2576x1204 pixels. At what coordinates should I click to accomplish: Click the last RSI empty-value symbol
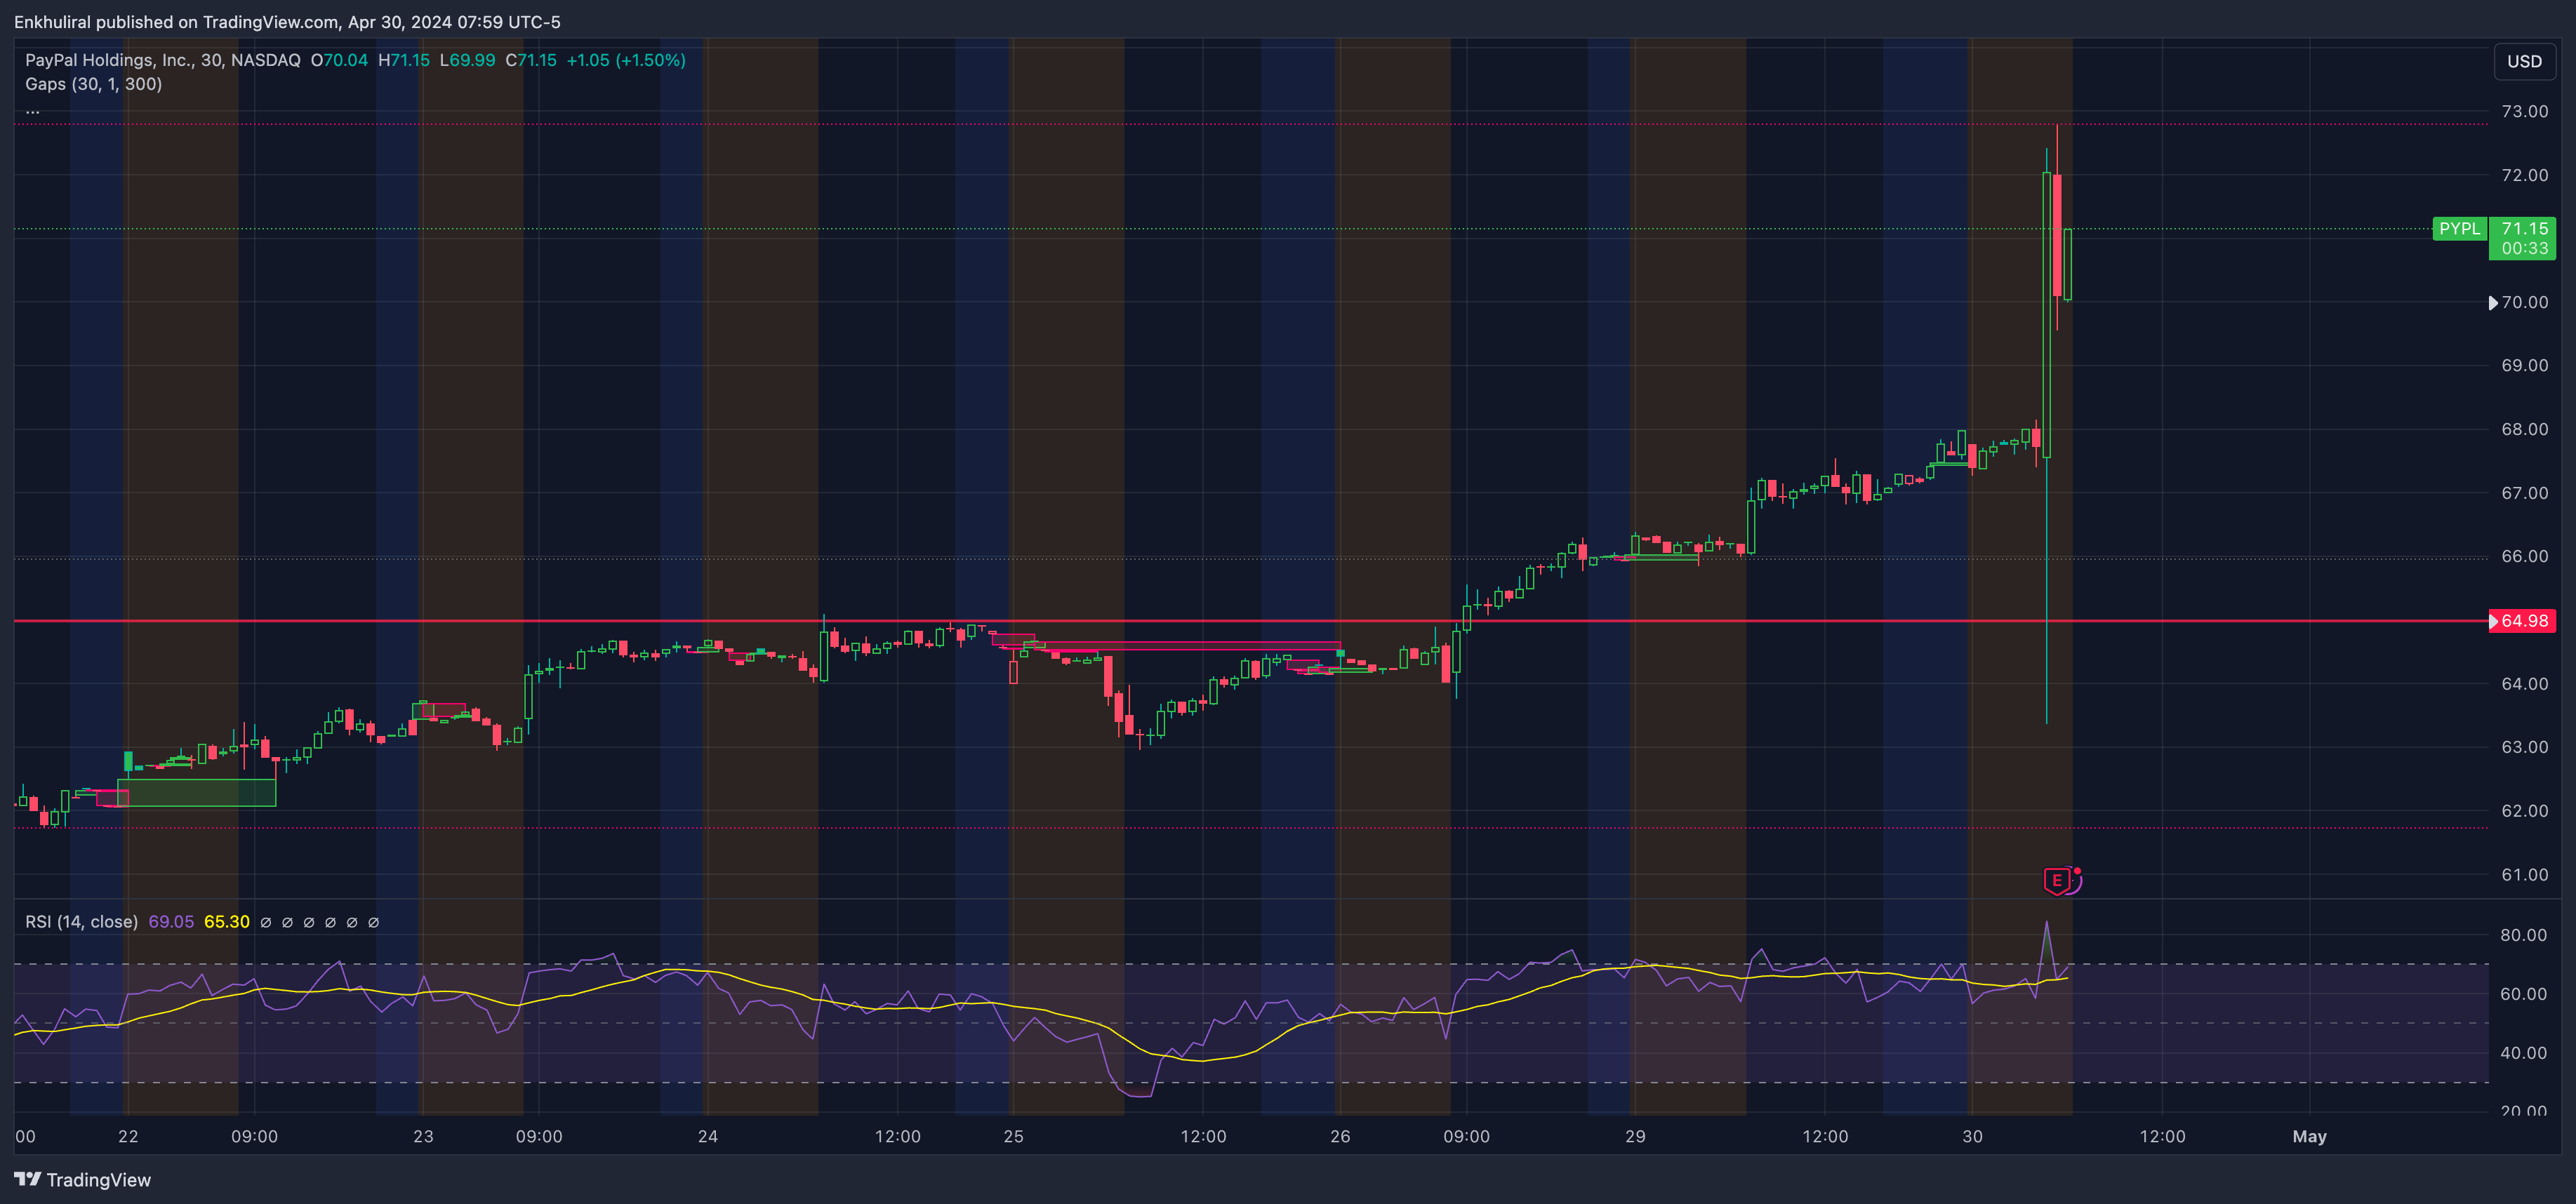[374, 922]
